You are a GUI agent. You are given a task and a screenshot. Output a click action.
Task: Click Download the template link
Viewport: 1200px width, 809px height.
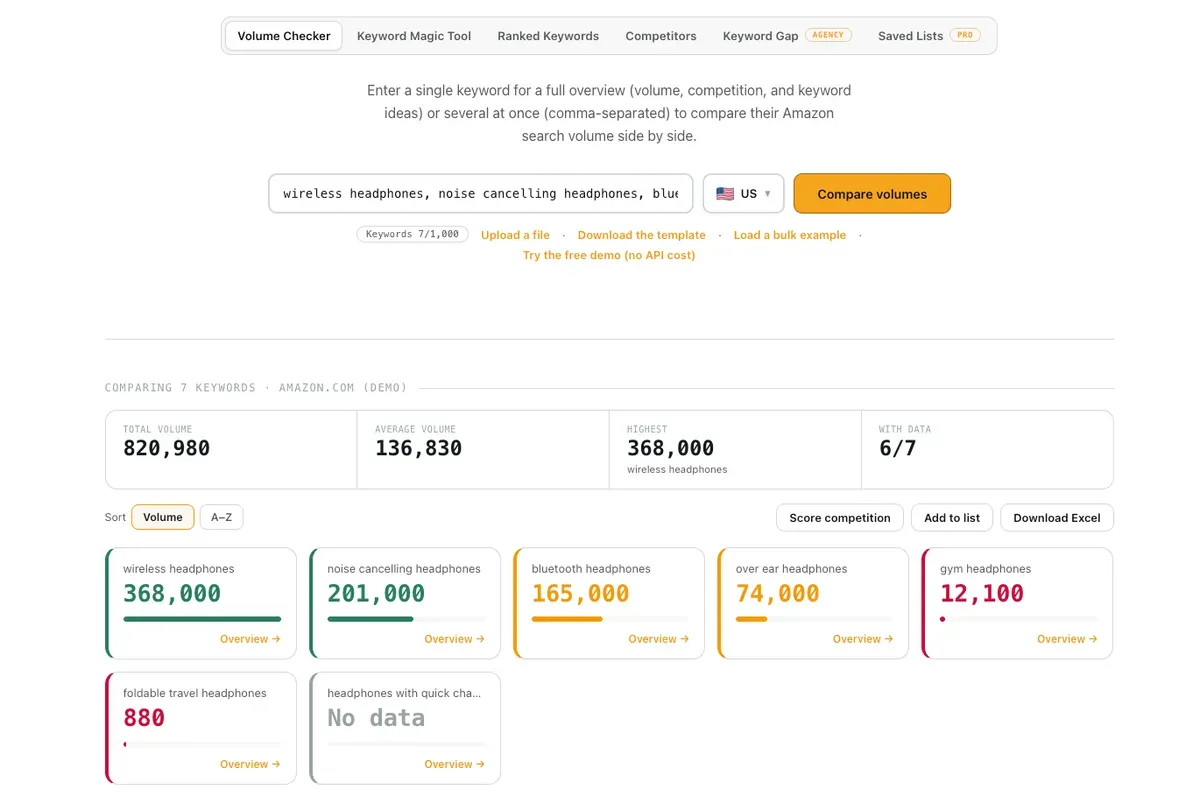pyautogui.click(x=642, y=235)
